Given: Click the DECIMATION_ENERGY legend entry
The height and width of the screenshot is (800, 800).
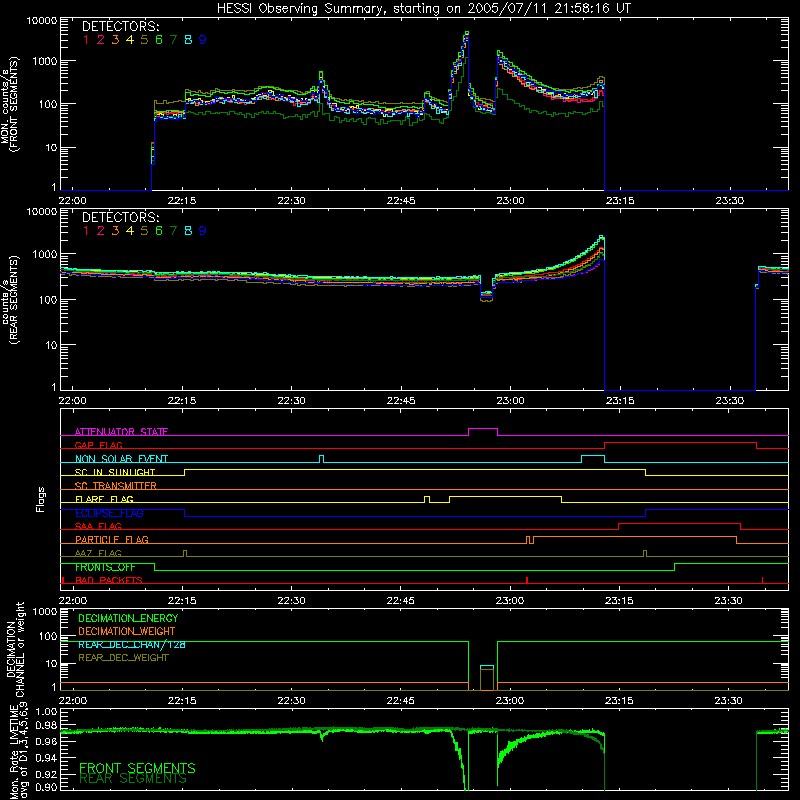Looking at the screenshot, I should (x=128, y=618).
